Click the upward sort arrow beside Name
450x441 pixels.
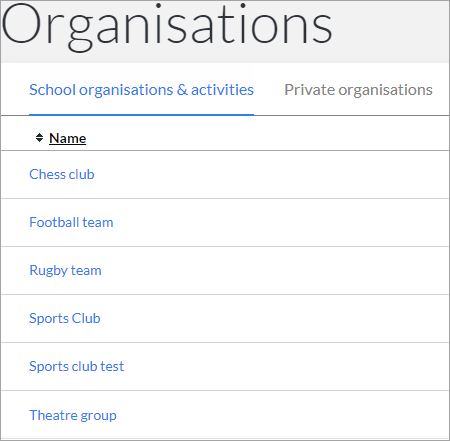click(x=39, y=135)
